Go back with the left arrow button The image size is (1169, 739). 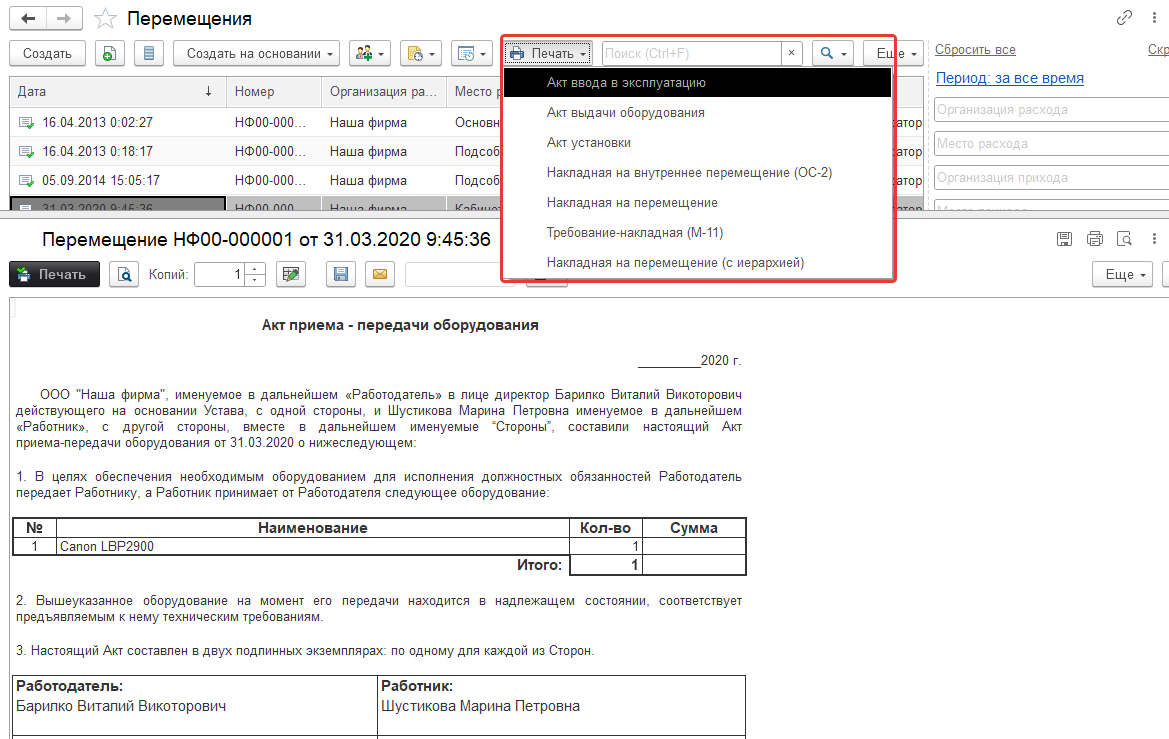(28, 19)
